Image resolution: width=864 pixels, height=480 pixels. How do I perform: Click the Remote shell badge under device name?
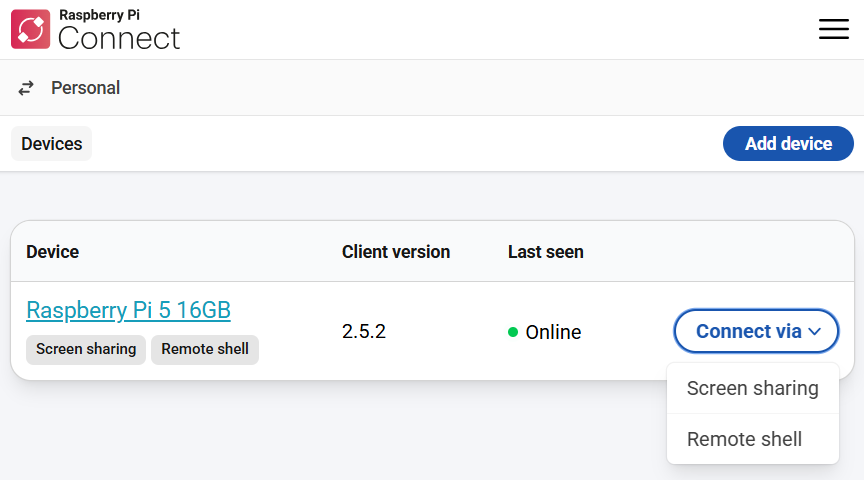point(205,349)
